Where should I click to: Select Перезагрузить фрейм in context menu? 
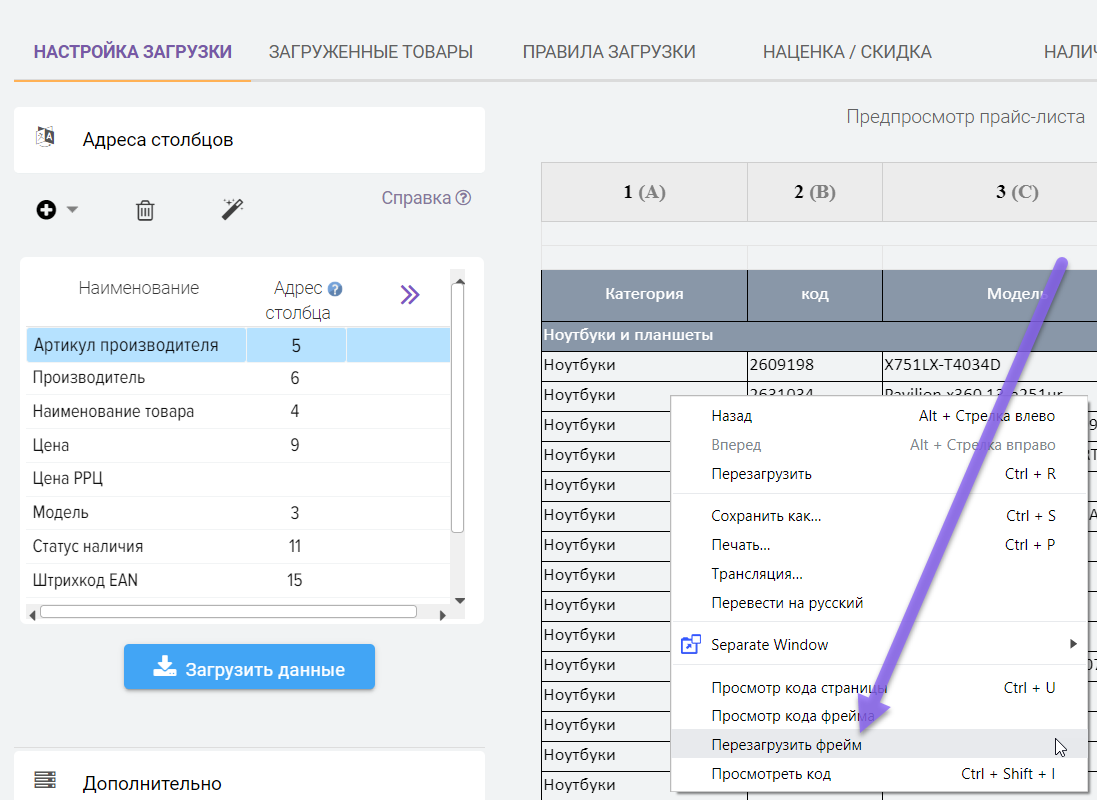pos(786,745)
